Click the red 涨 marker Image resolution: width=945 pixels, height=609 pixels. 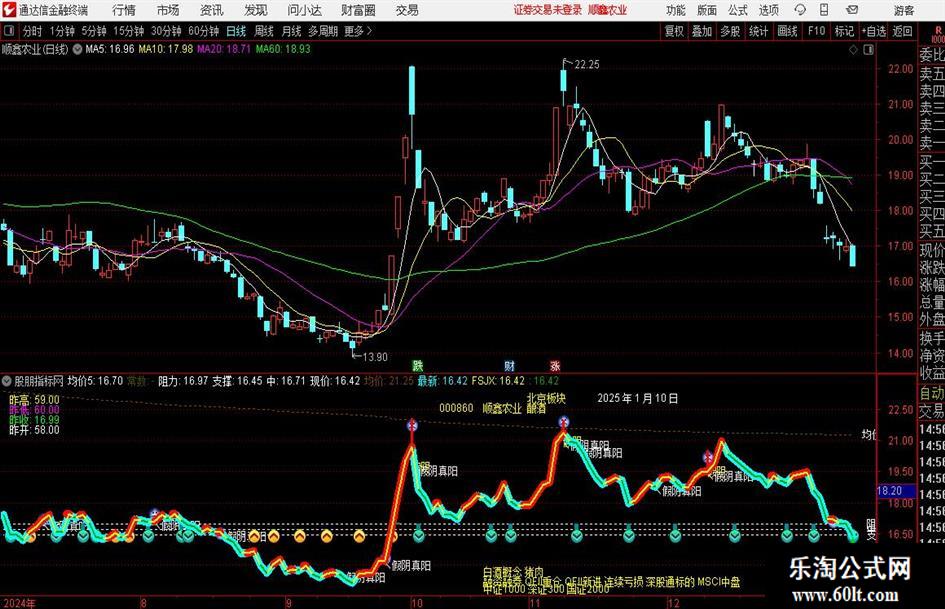tap(555, 365)
